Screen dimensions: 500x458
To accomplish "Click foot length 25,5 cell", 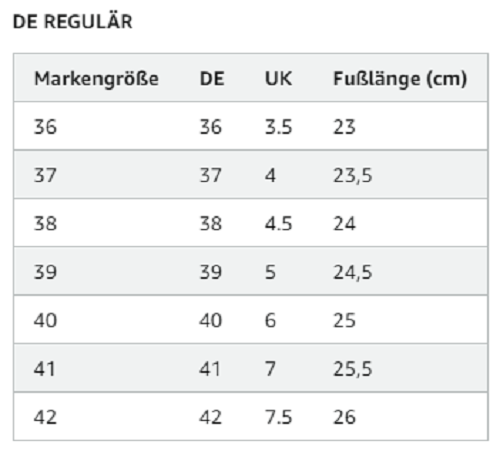I will point(353,369).
